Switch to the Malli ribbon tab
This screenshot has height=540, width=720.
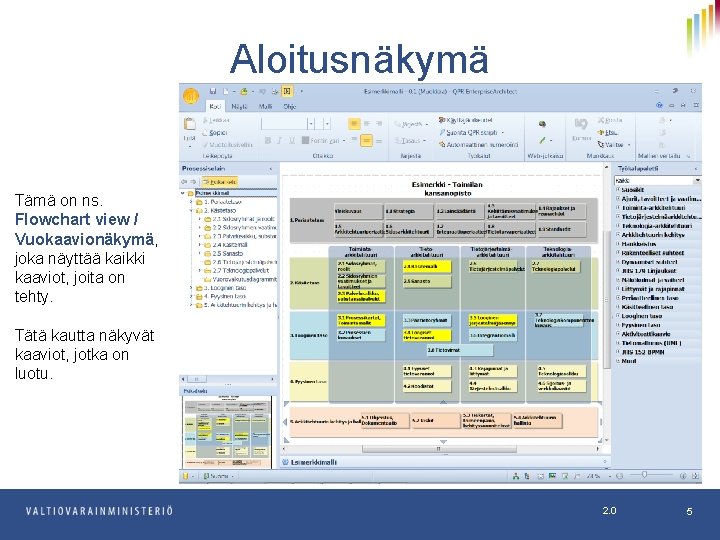pos(265,107)
